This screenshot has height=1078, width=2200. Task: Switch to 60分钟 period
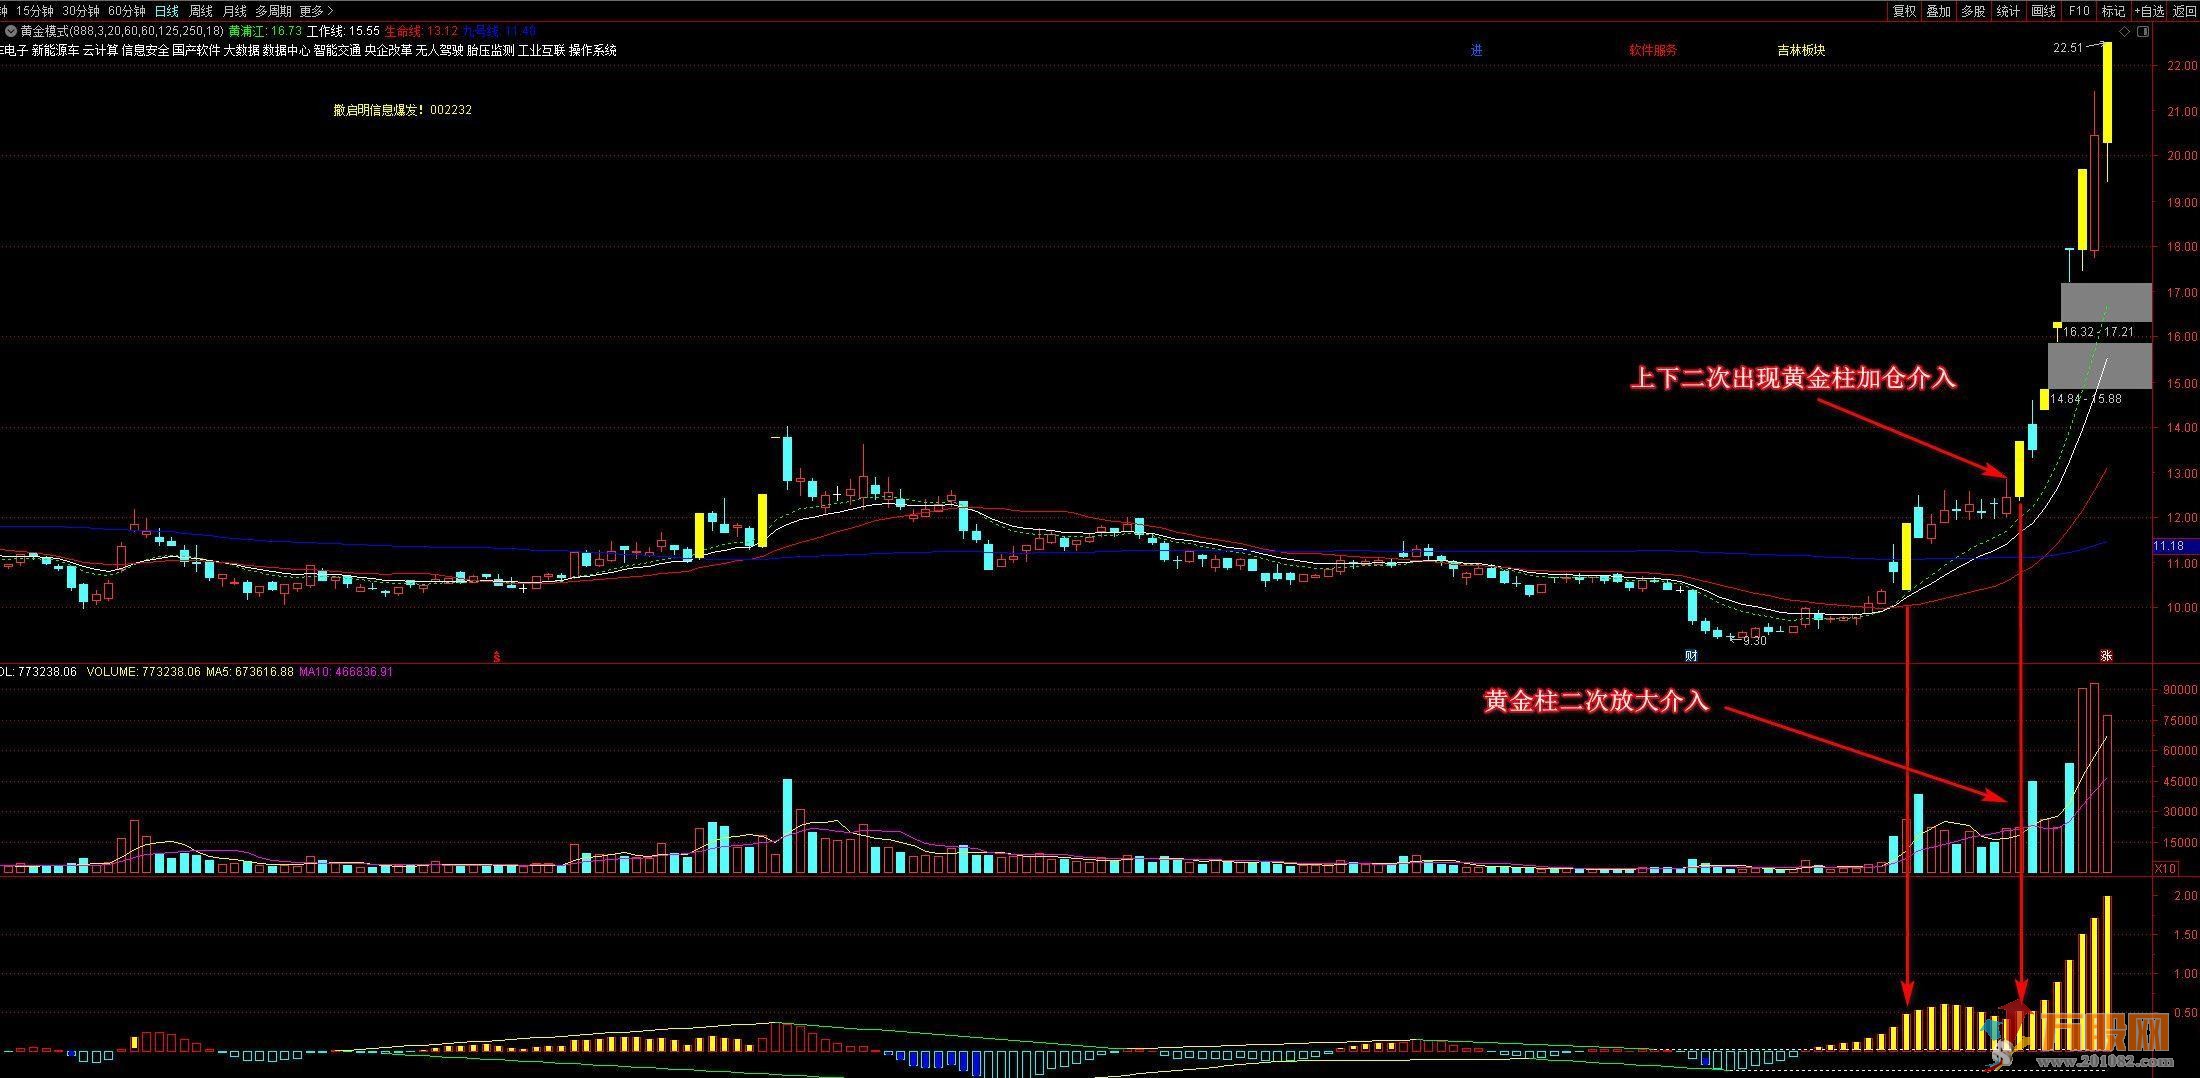tap(127, 11)
